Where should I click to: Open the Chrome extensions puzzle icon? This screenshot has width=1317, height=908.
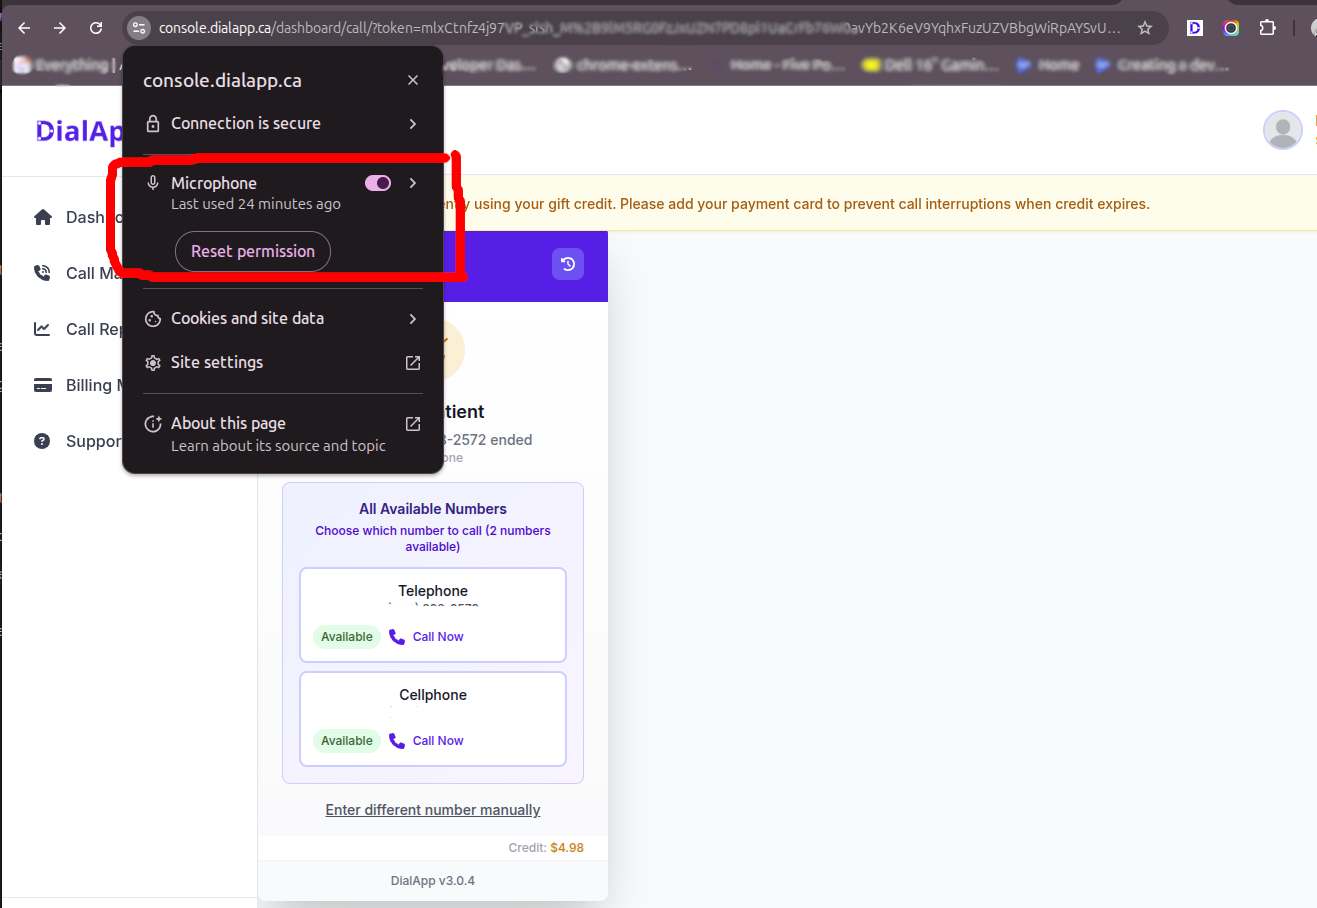pyautogui.click(x=1268, y=28)
